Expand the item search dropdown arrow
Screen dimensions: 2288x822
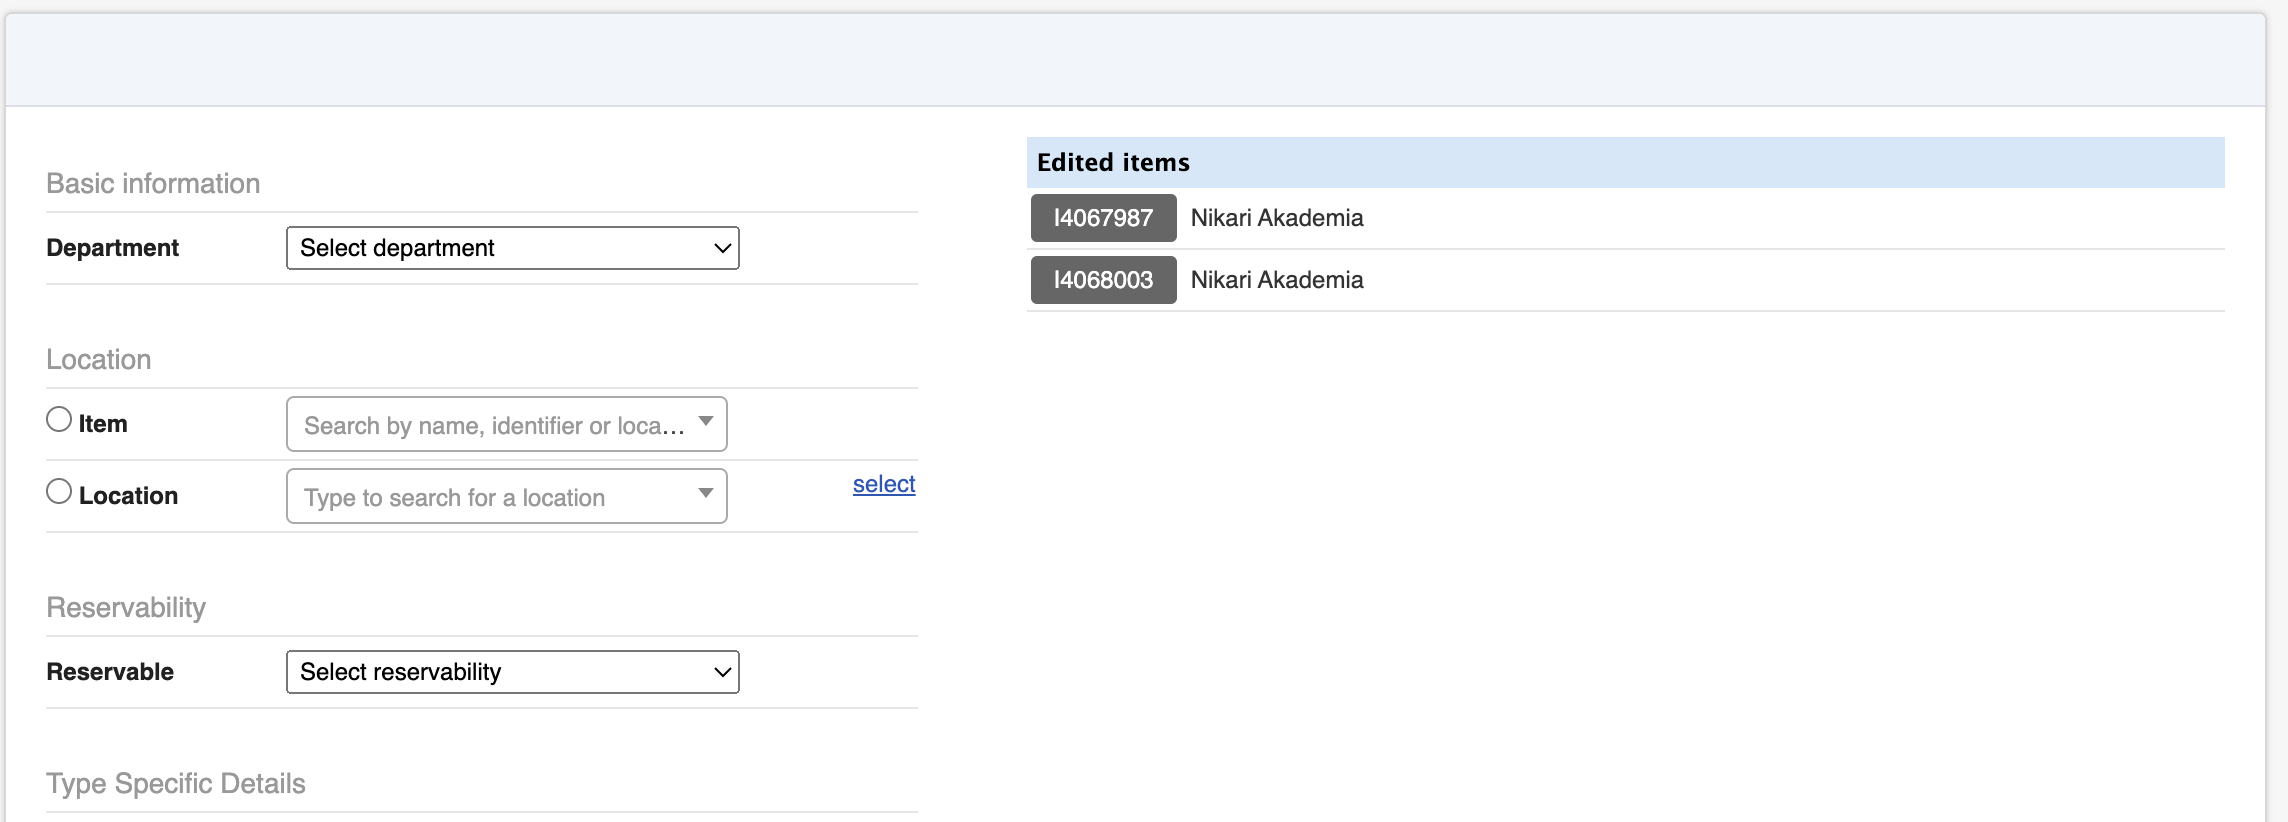click(706, 421)
